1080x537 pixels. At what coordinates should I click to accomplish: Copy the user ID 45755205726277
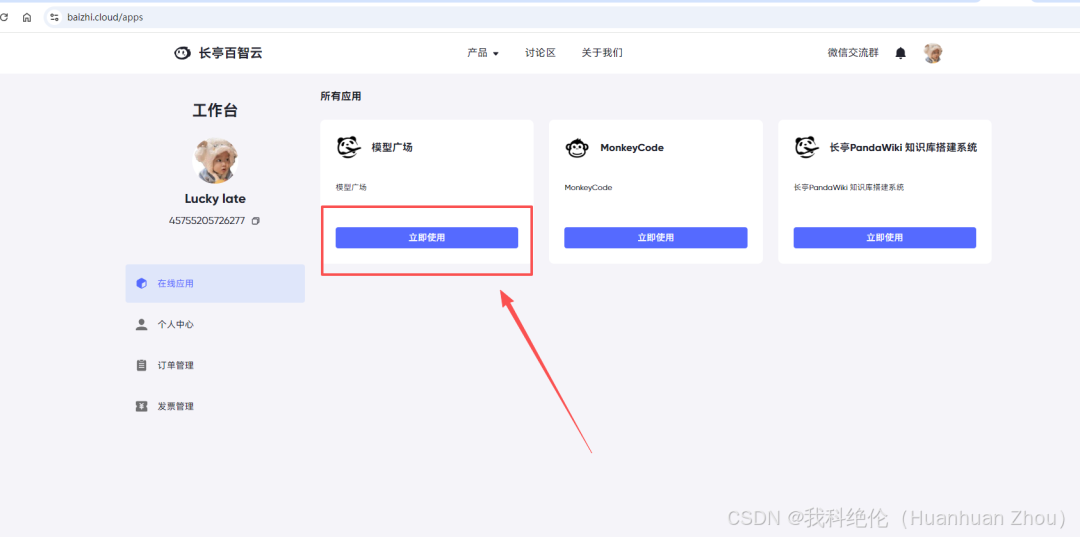click(256, 221)
